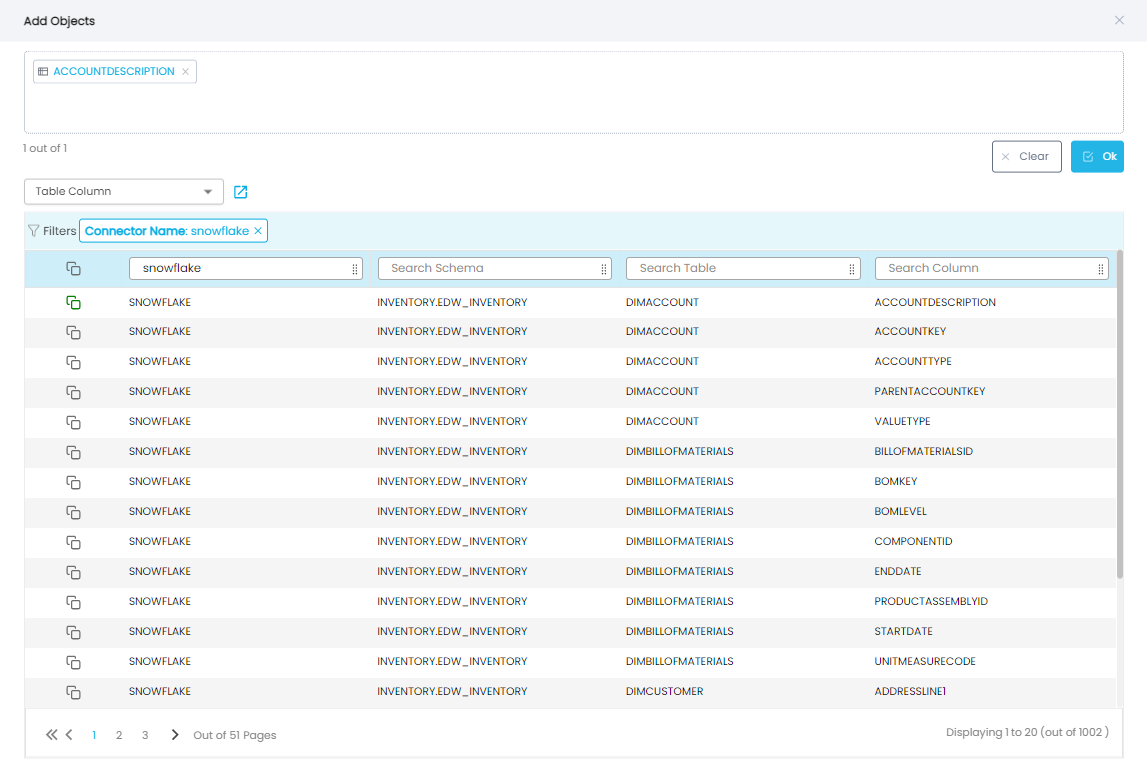1147x773 pixels.
Task: Click the Displaying 1 to 20 status text
Action: click(1027, 733)
